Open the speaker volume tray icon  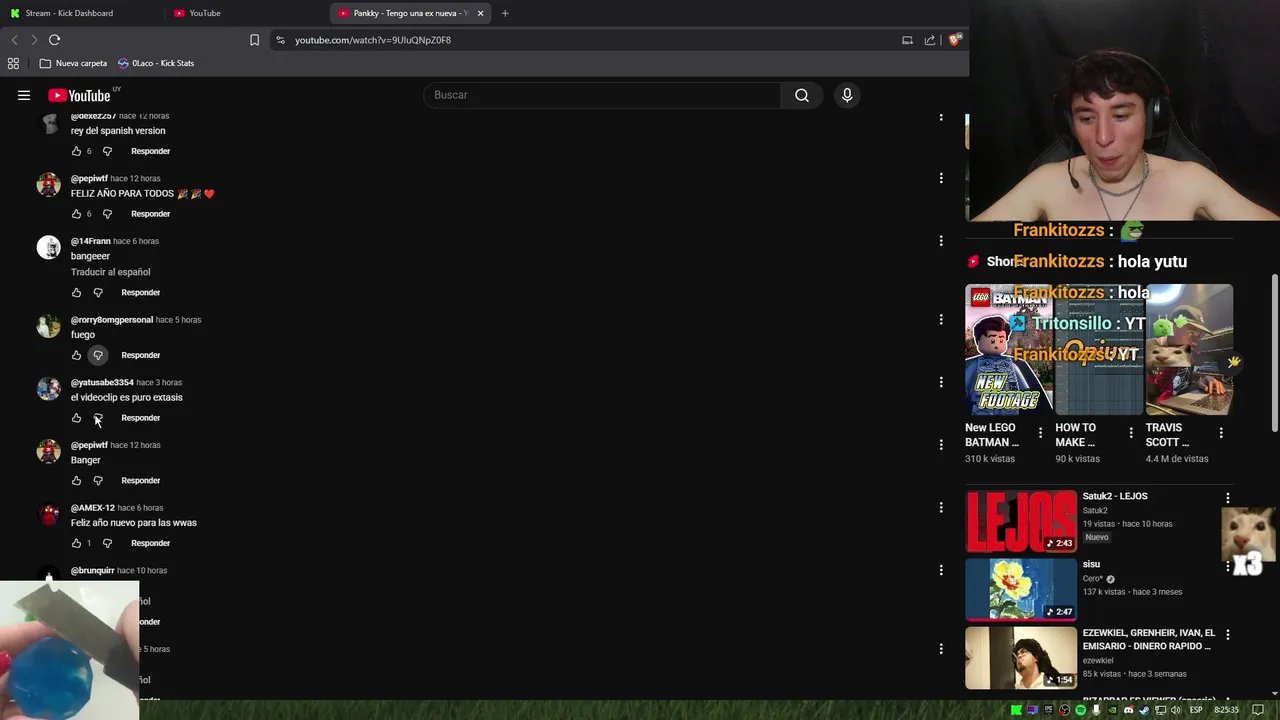pos(1176,710)
